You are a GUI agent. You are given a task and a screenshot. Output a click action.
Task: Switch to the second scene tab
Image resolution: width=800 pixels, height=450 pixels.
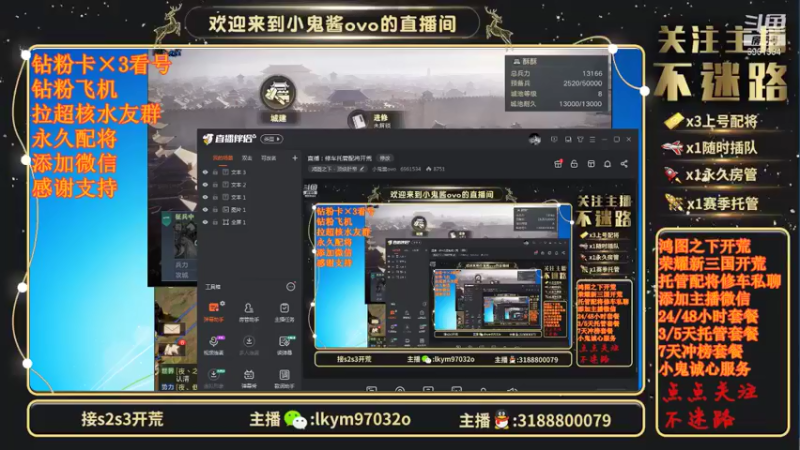pyautogui.click(x=247, y=158)
